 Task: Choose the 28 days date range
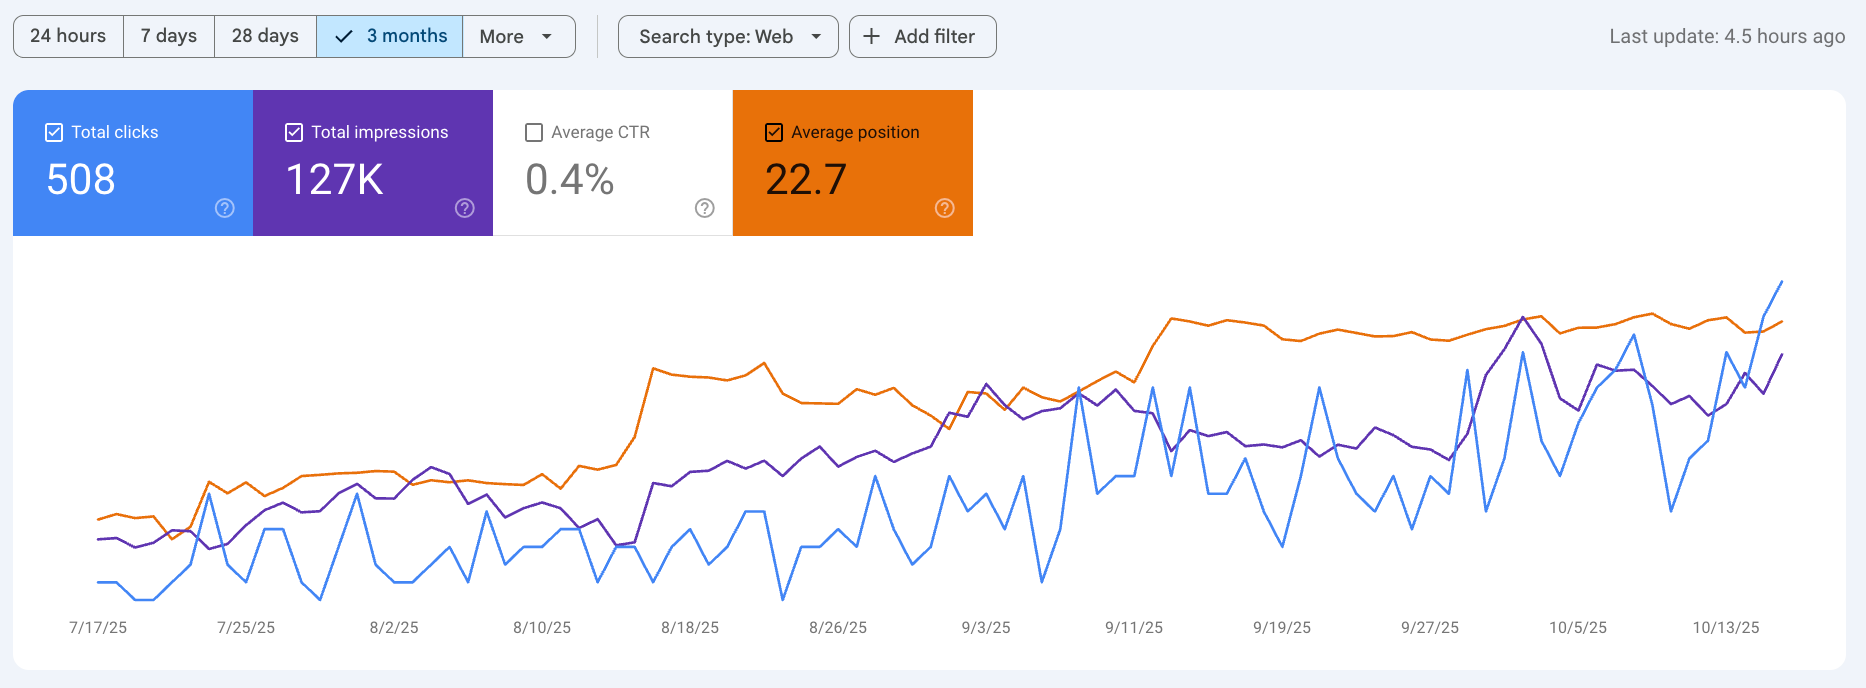(265, 37)
